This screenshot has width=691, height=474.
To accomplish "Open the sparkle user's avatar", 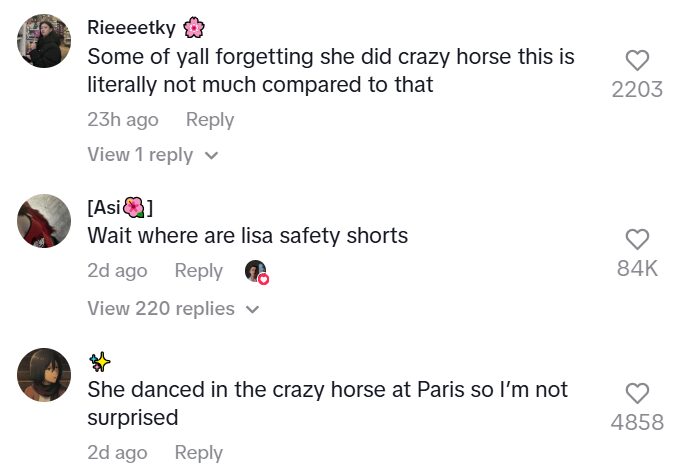I will 44,375.
